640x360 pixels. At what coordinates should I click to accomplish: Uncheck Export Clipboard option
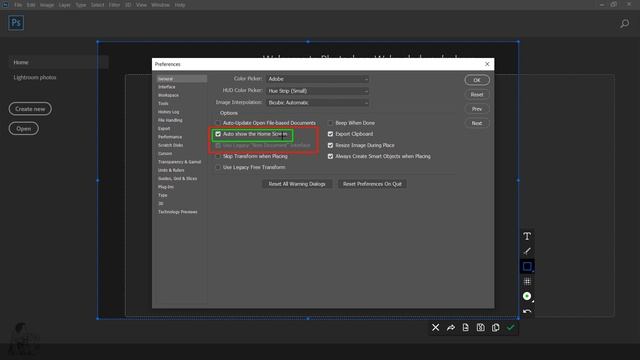point(330,134)
